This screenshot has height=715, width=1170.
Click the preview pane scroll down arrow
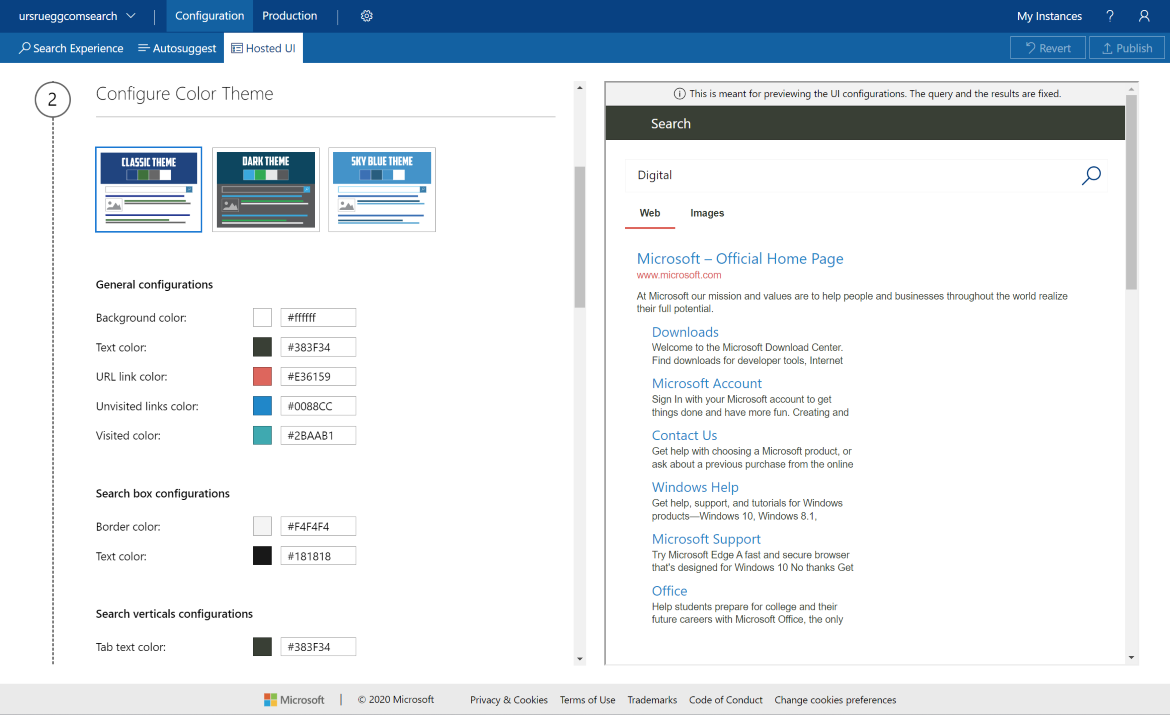1131,658
